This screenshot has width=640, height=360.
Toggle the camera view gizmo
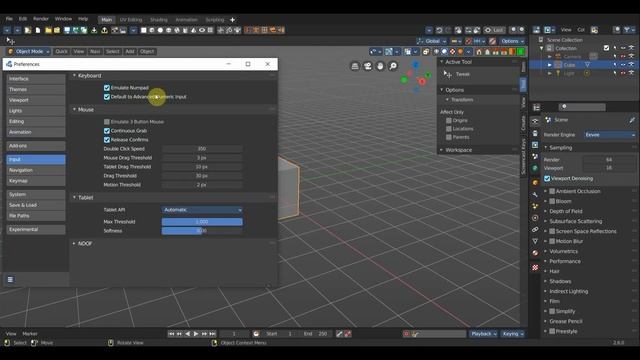click(x=368, y=66)
